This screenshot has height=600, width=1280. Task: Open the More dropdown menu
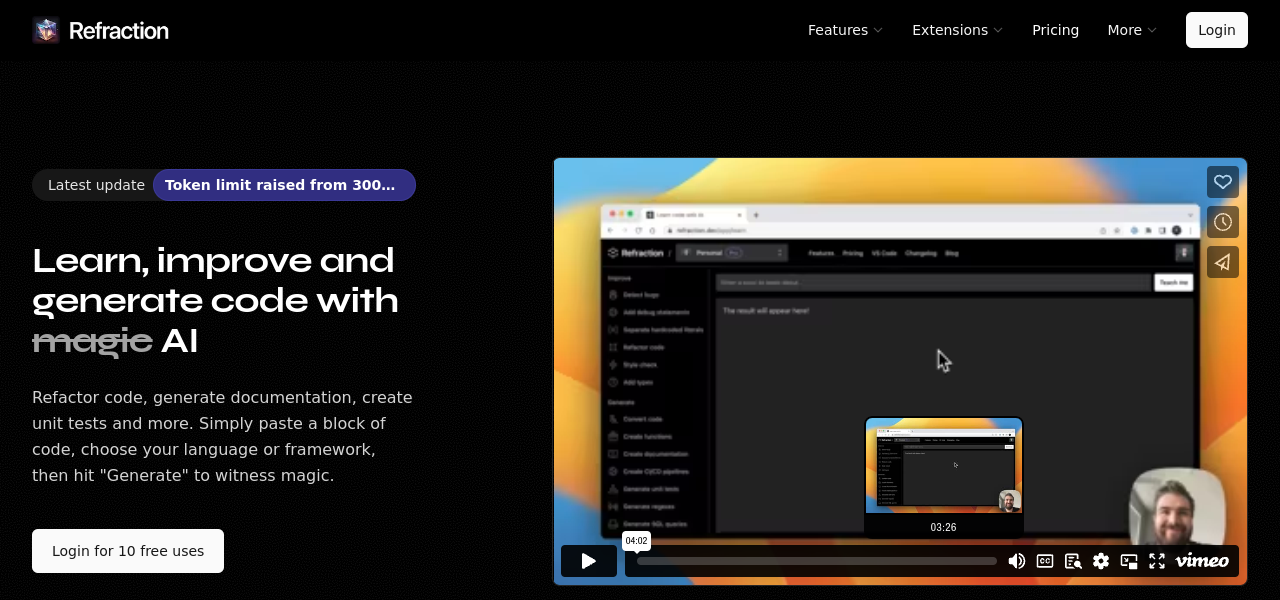coord(1131,30)
